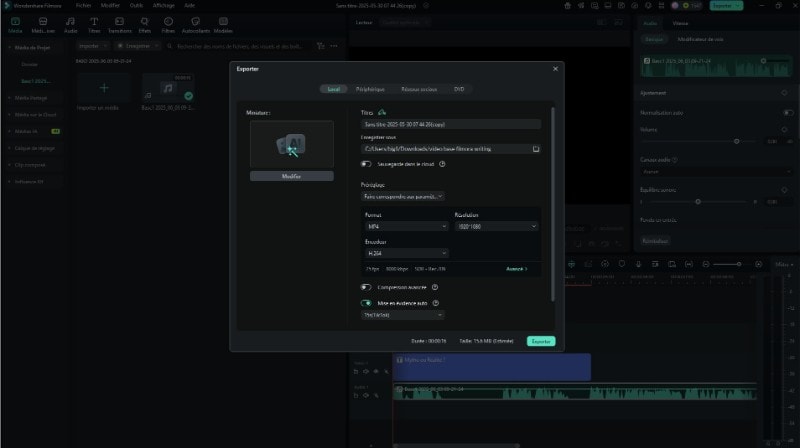Screen dimensions: 800x448
Task: Open the Enregistrer dropdown in media panel
Action: [x=137, y=46]
